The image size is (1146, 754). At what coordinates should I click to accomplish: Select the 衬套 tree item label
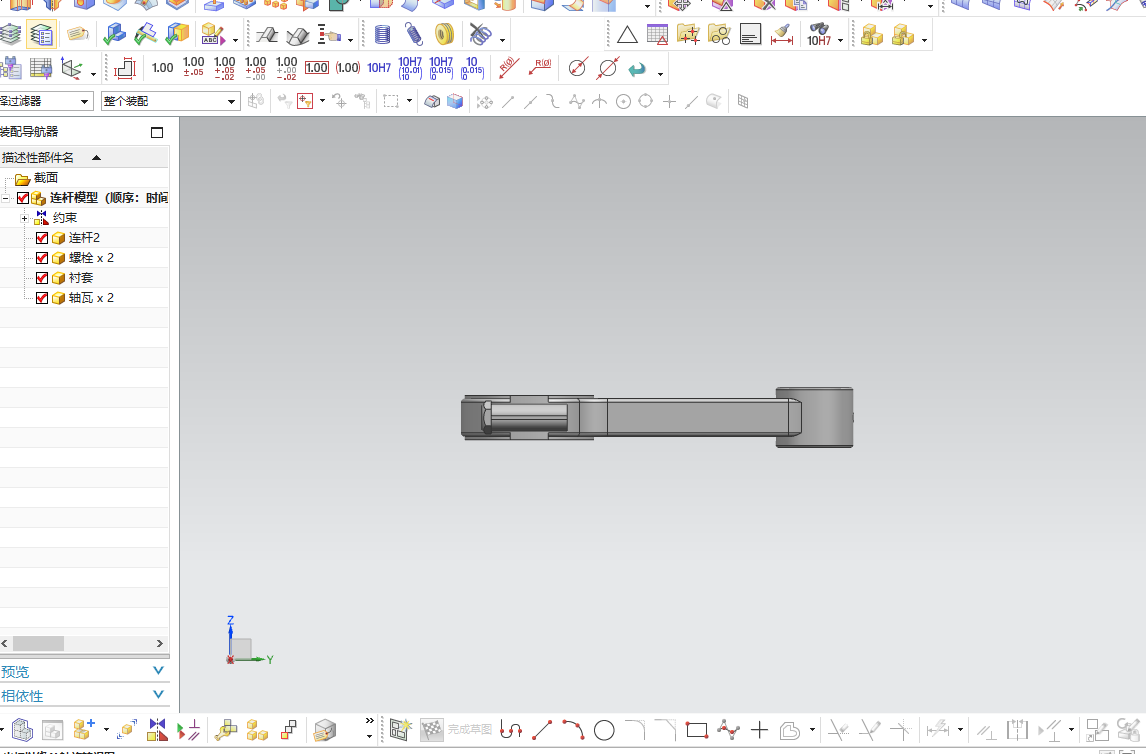81,278
